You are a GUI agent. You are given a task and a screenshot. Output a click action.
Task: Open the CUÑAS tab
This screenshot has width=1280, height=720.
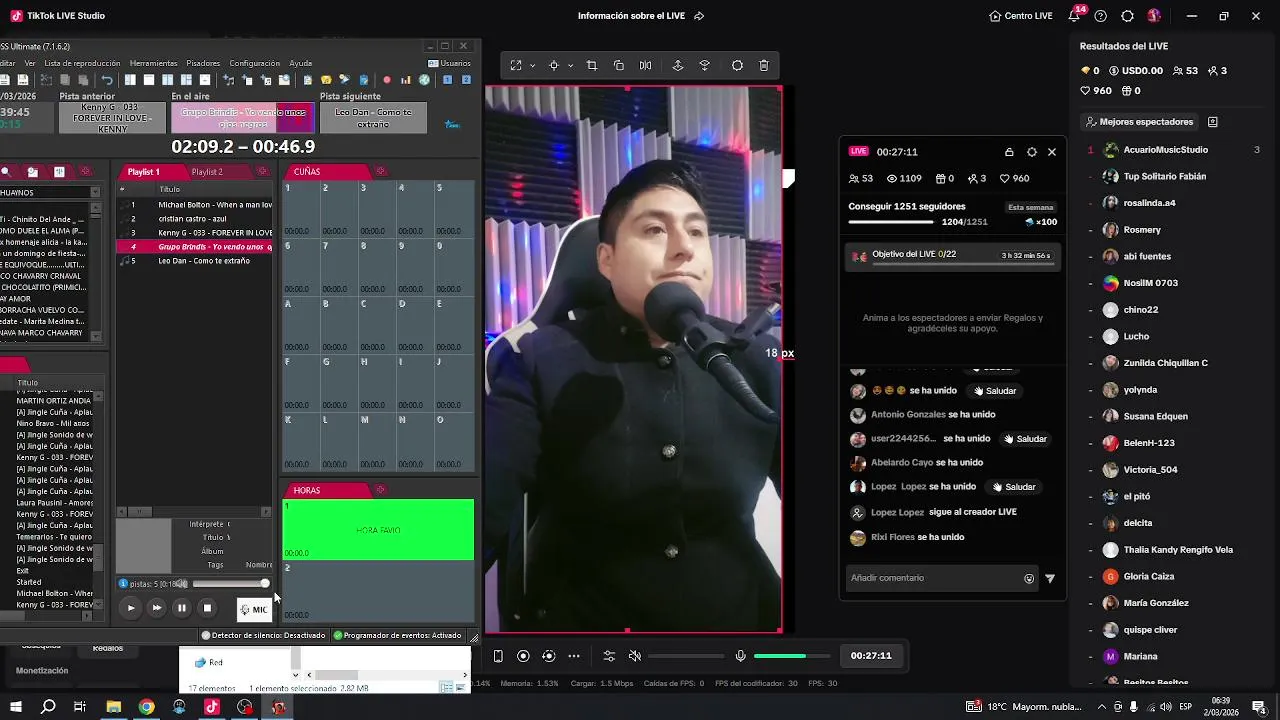point(307,172)
